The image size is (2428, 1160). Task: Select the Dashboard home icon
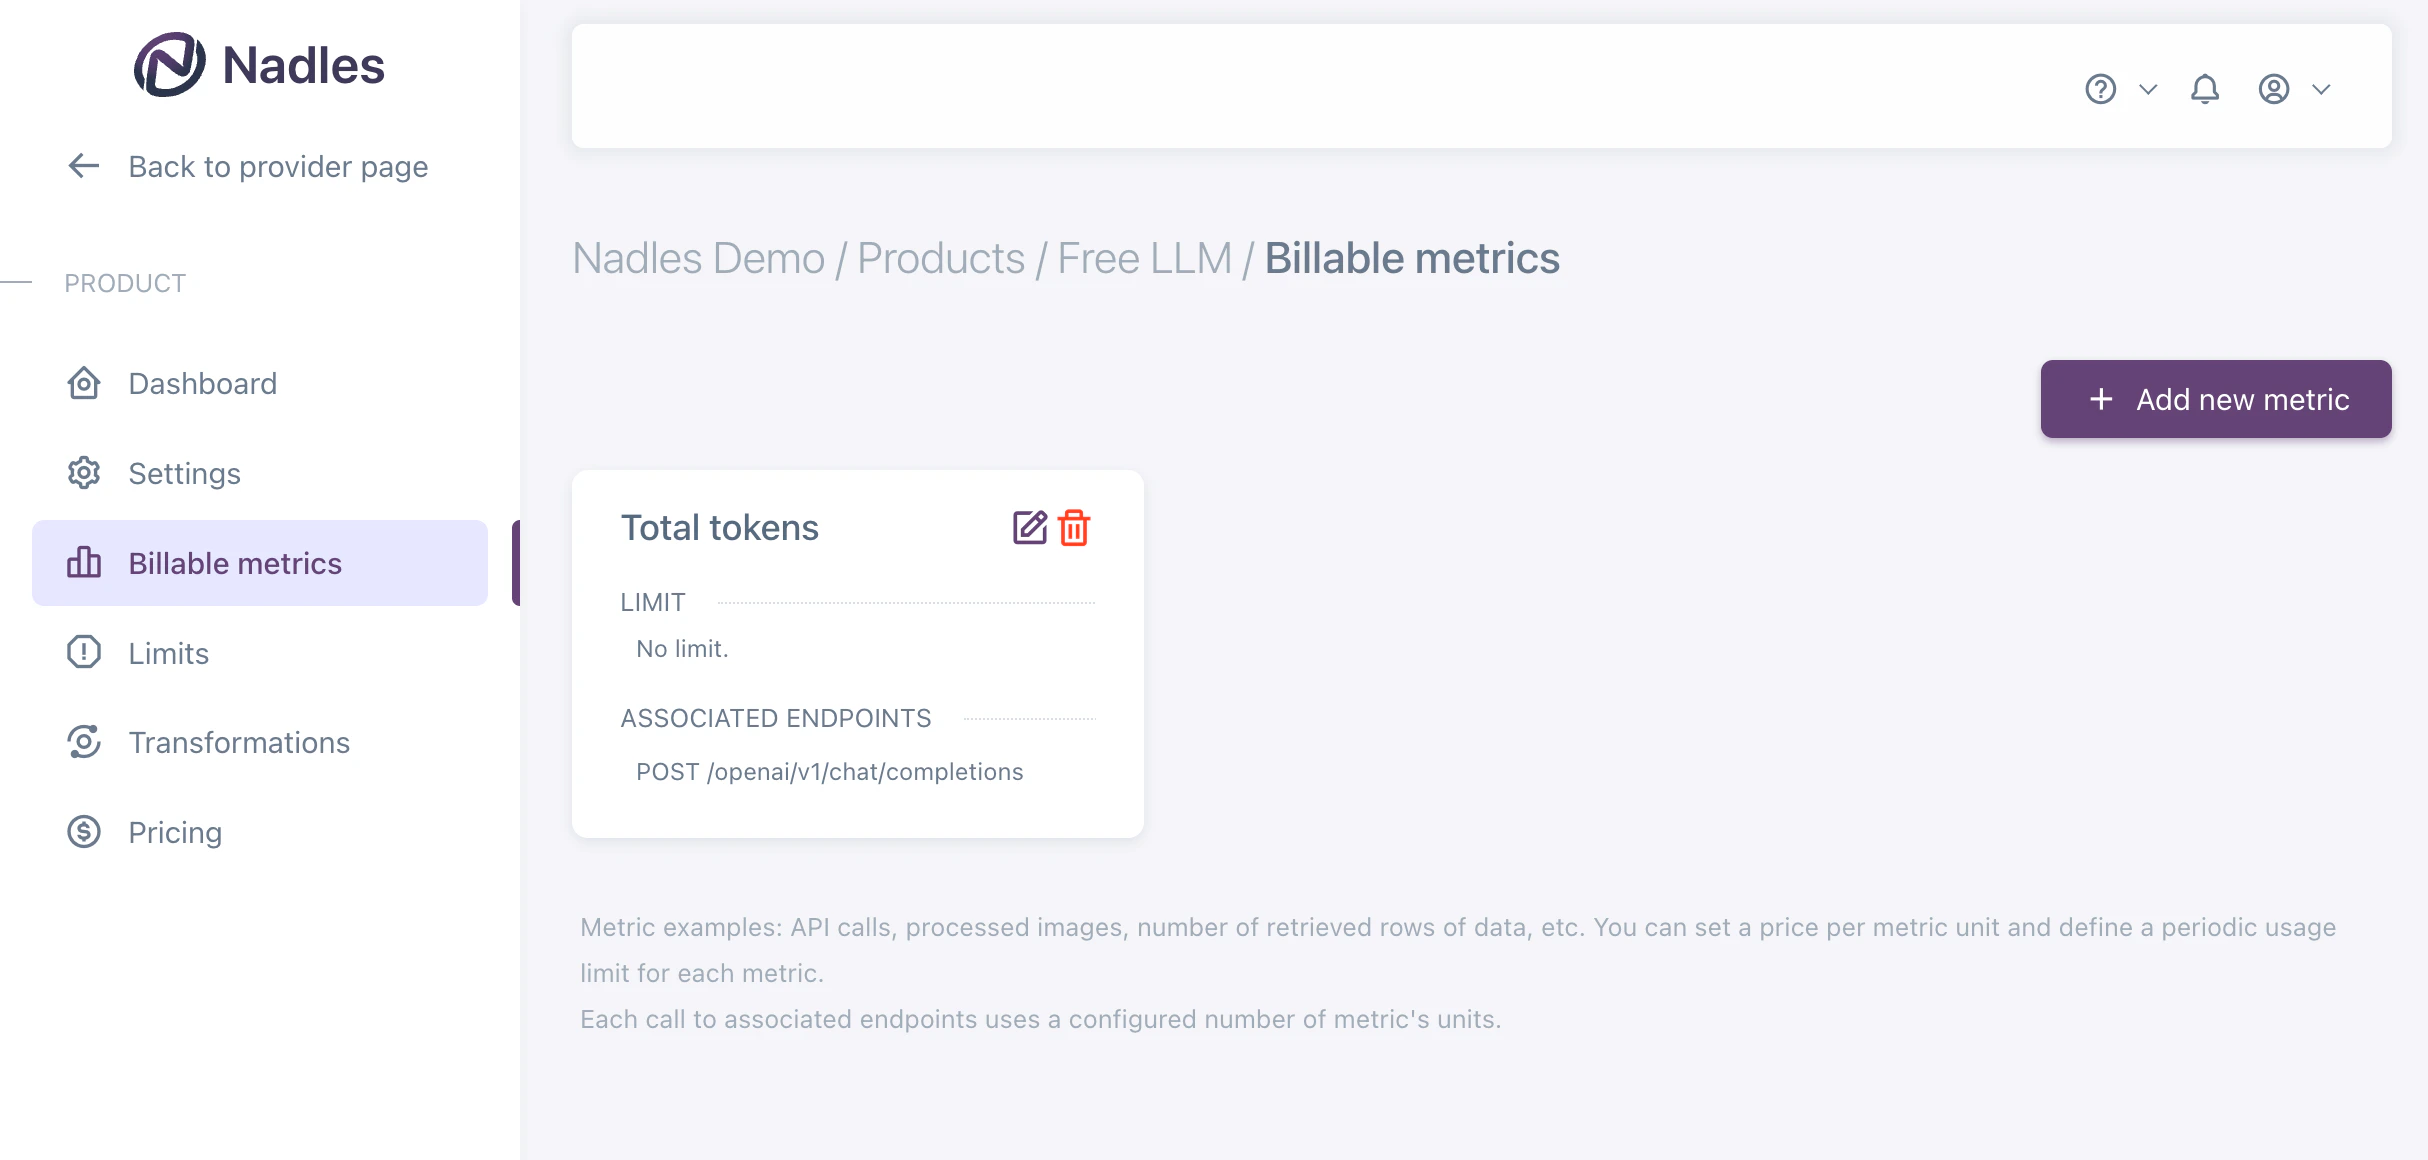coord(84,383)
